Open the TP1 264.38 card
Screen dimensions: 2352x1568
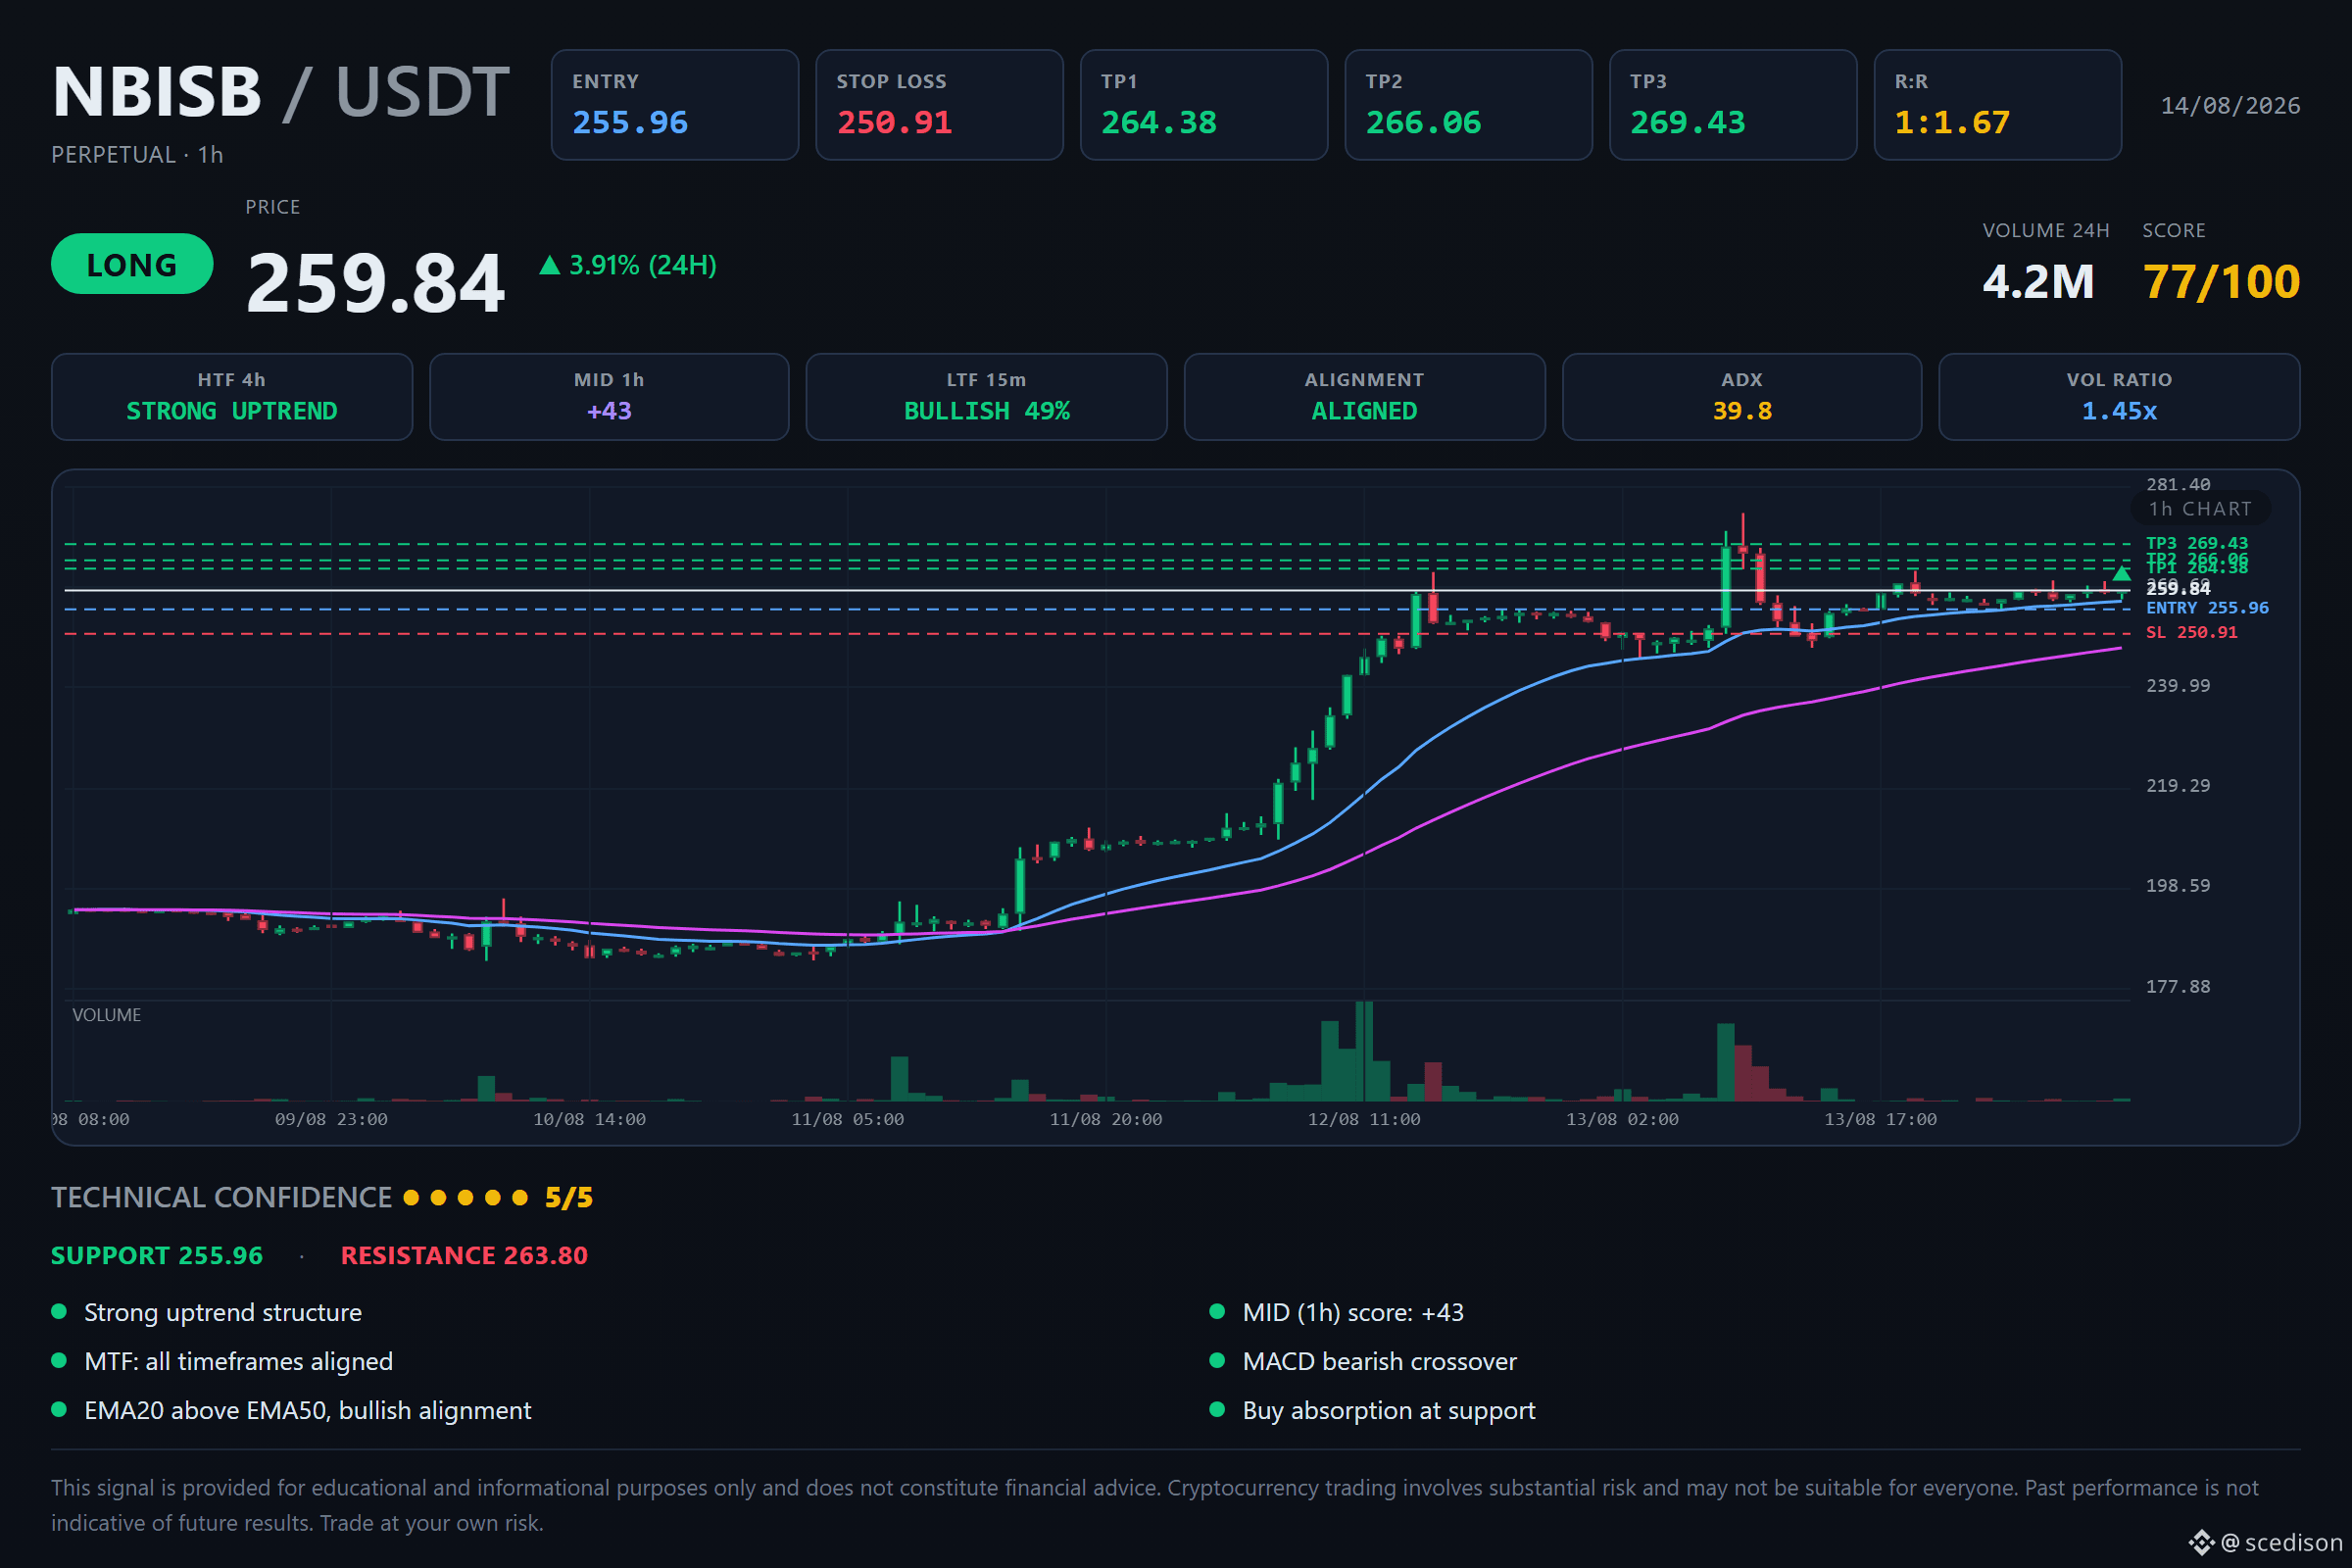point(1204,105)
